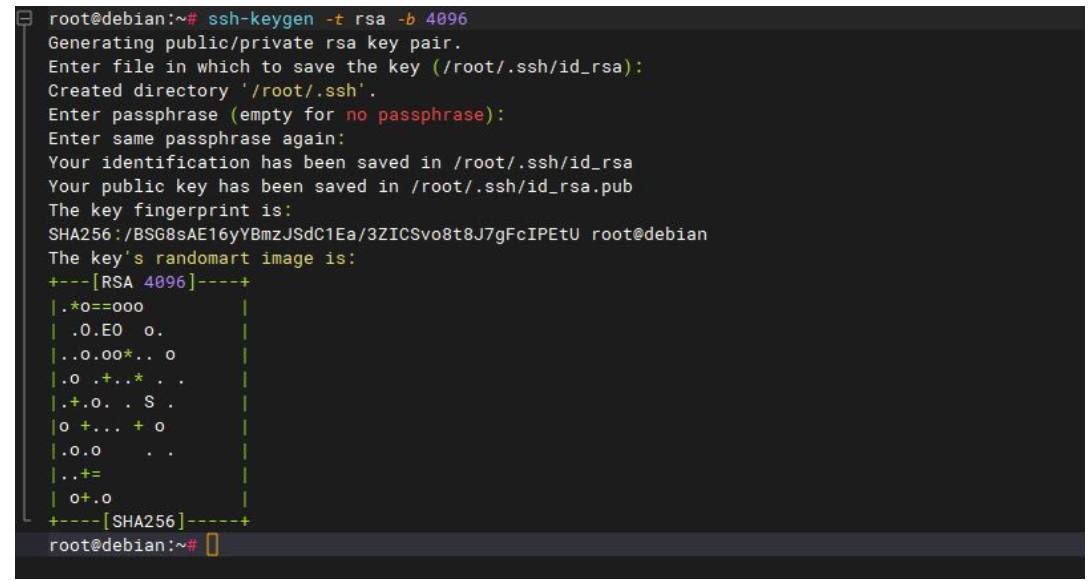
Task: Click the "Your identification has been saved" line
Action: (x=340, y=162)
